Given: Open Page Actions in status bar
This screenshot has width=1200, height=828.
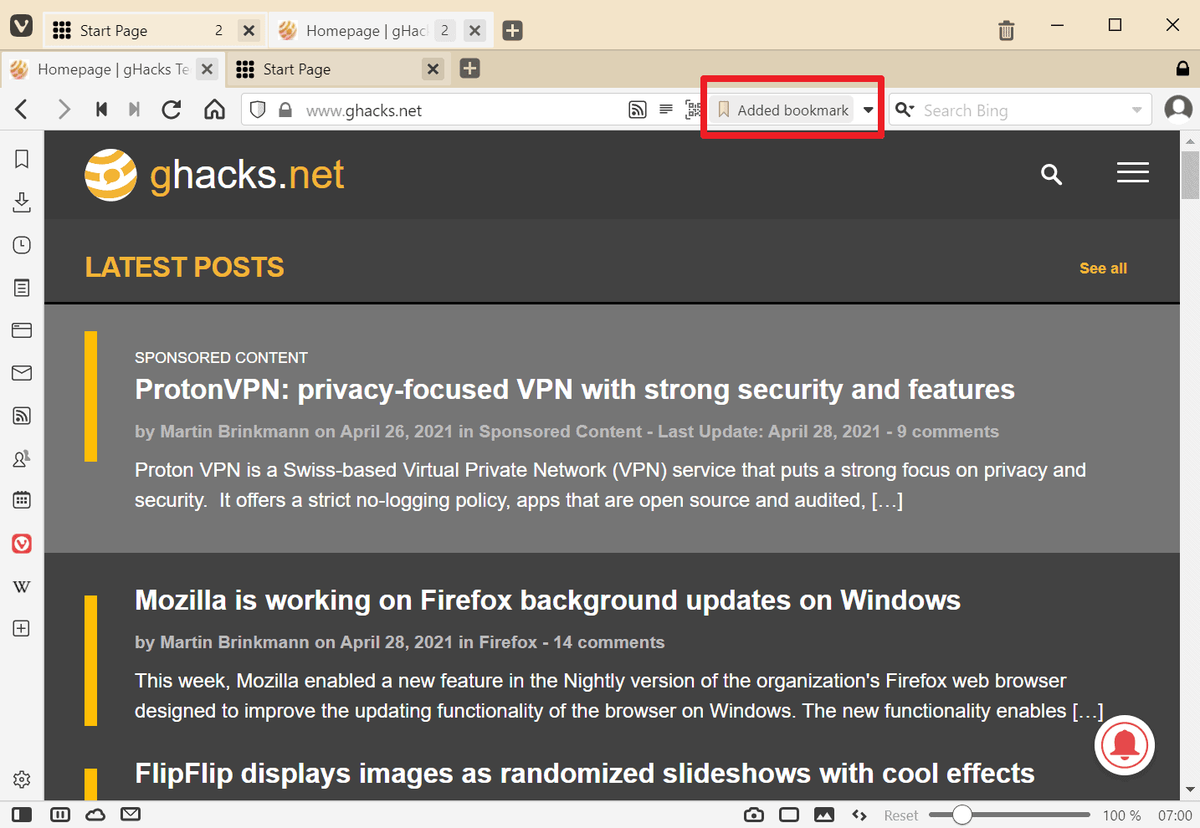Looking at the screenshot, I should (x=858, y=815).
